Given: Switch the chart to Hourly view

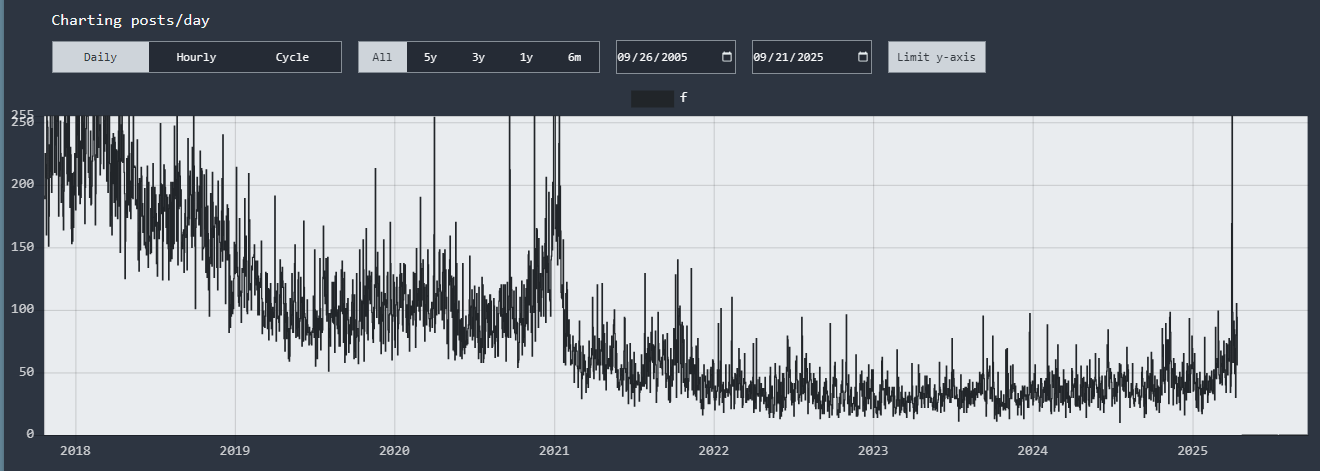Looking at the screenshot, I should pyautogui.click(x=196, y=57).
